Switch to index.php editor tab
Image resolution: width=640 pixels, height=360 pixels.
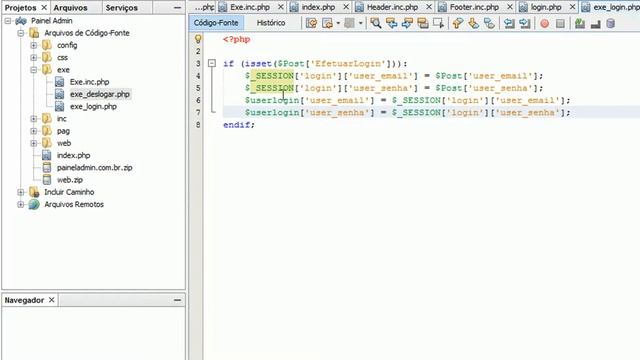click(x=318, y=7)
